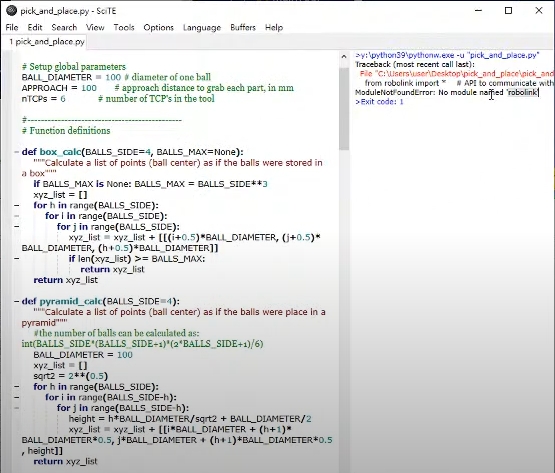This screenshot has width=555, height=473.
Task: Open the Edit menu
Action: (x=35, y=28)
